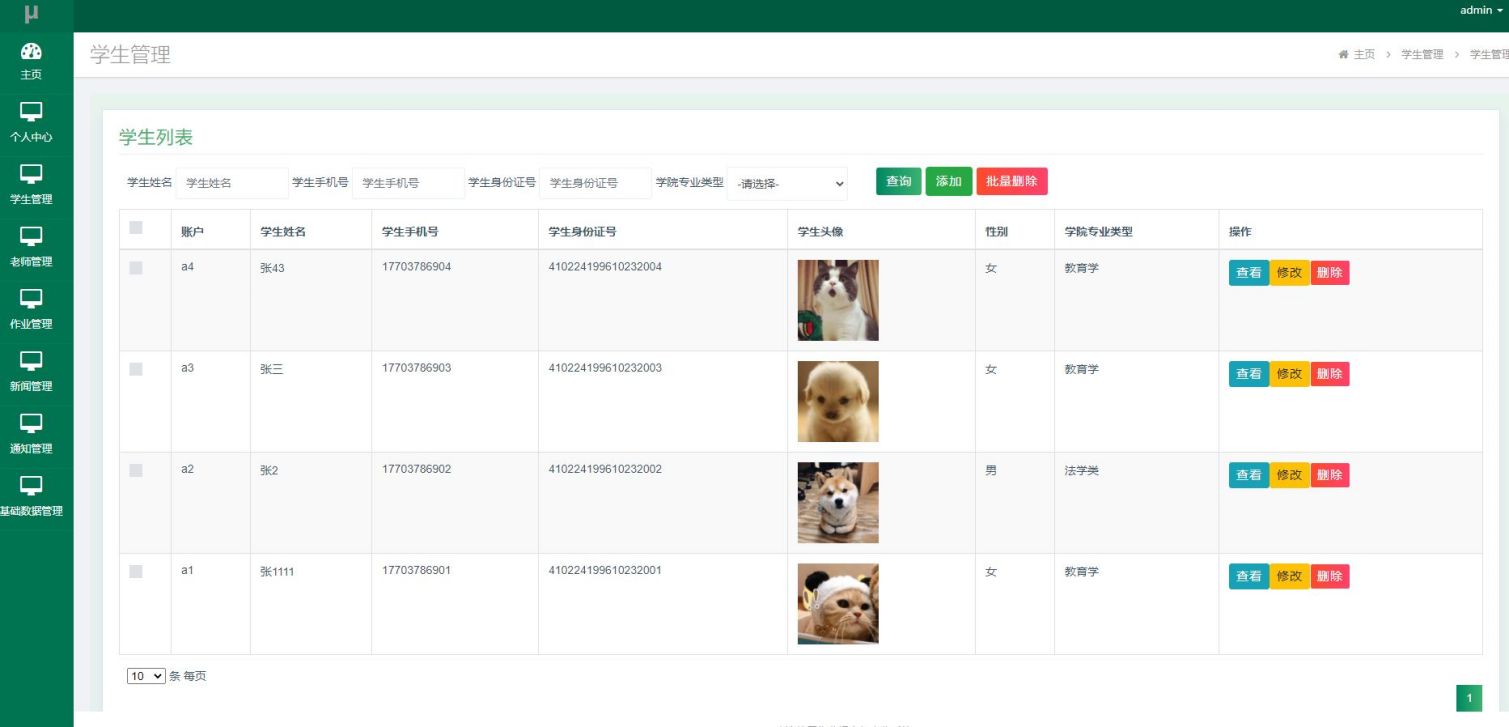Click the 学生手机号 column header
Screen dimensions: 1509x727
pos(410,232)
